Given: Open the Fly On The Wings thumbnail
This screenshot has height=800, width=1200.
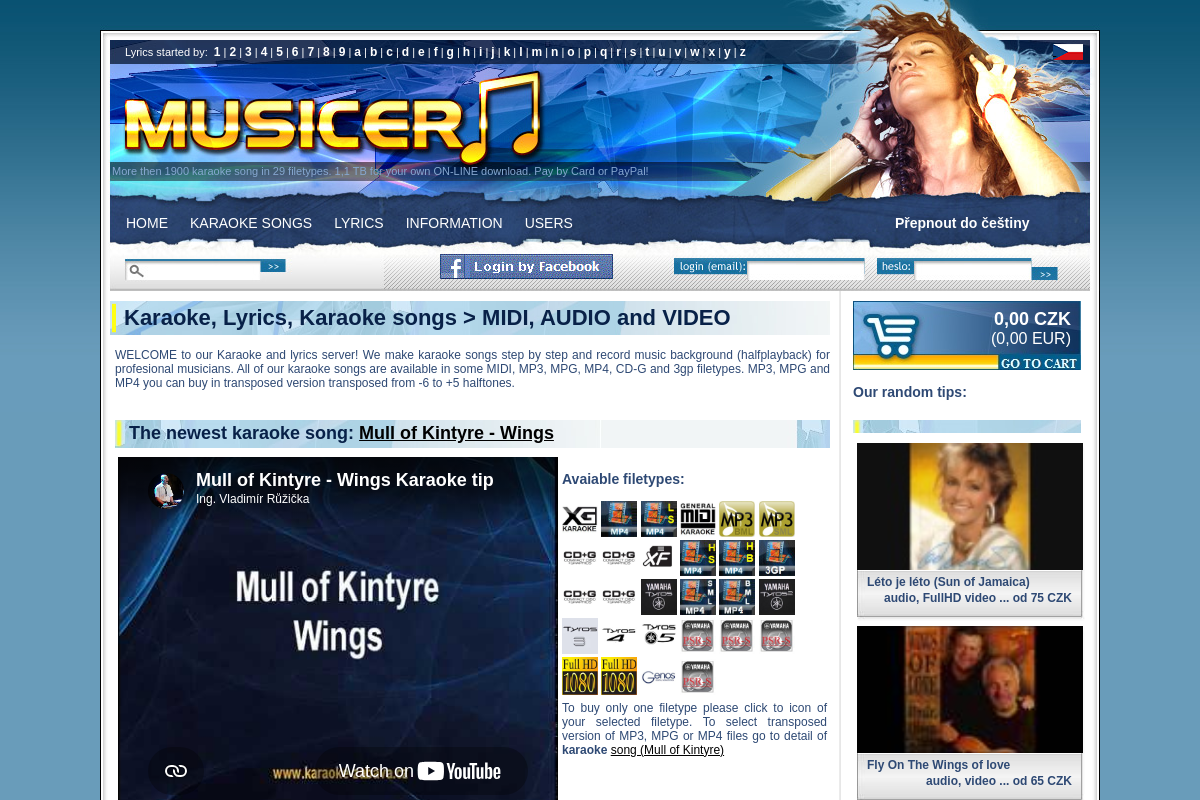Looking at the screenshot, I should click(970, 690).
